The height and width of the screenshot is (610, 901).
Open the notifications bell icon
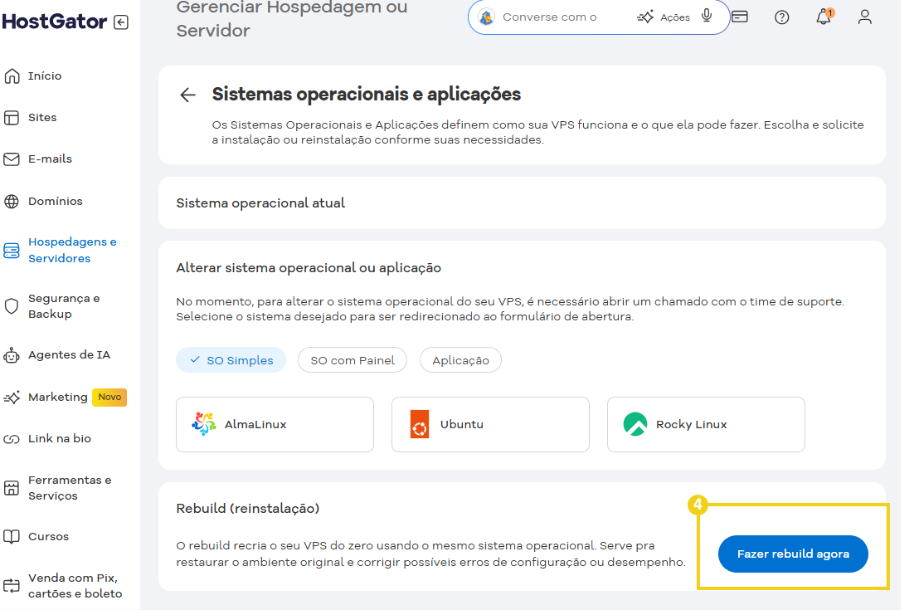click(x=822, y=16)
